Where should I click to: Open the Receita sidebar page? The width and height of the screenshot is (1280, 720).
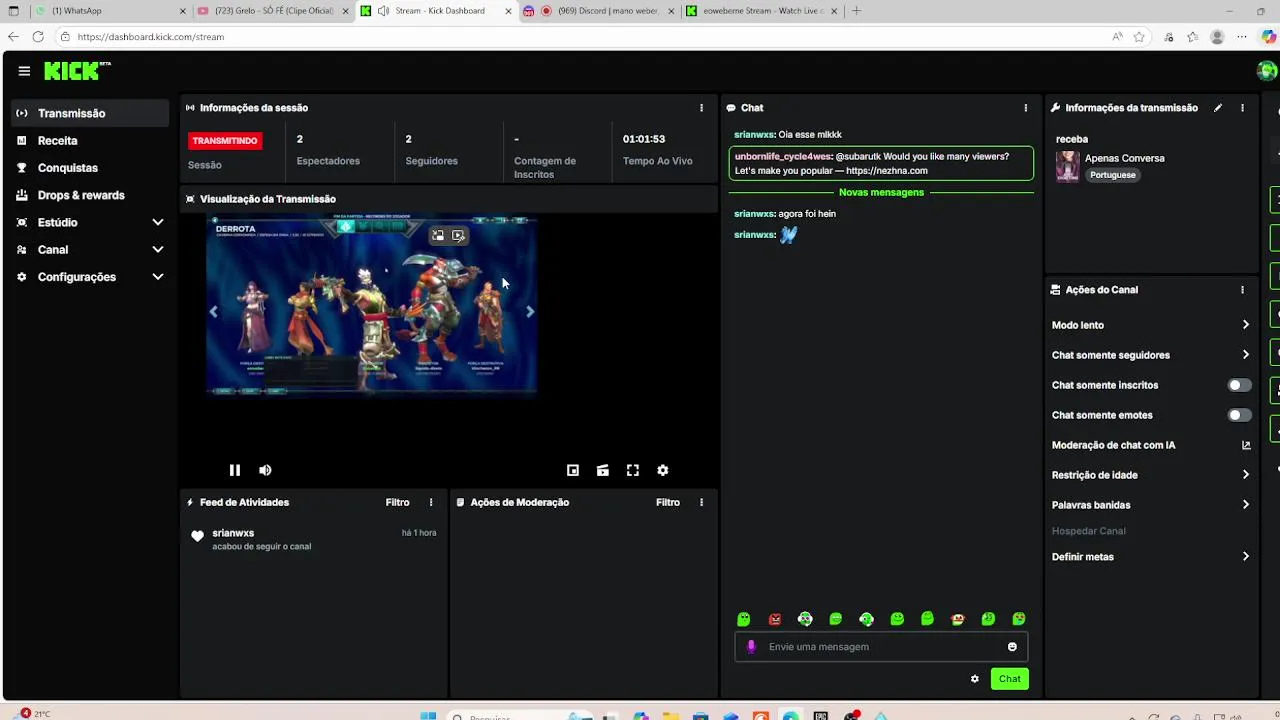90,141
